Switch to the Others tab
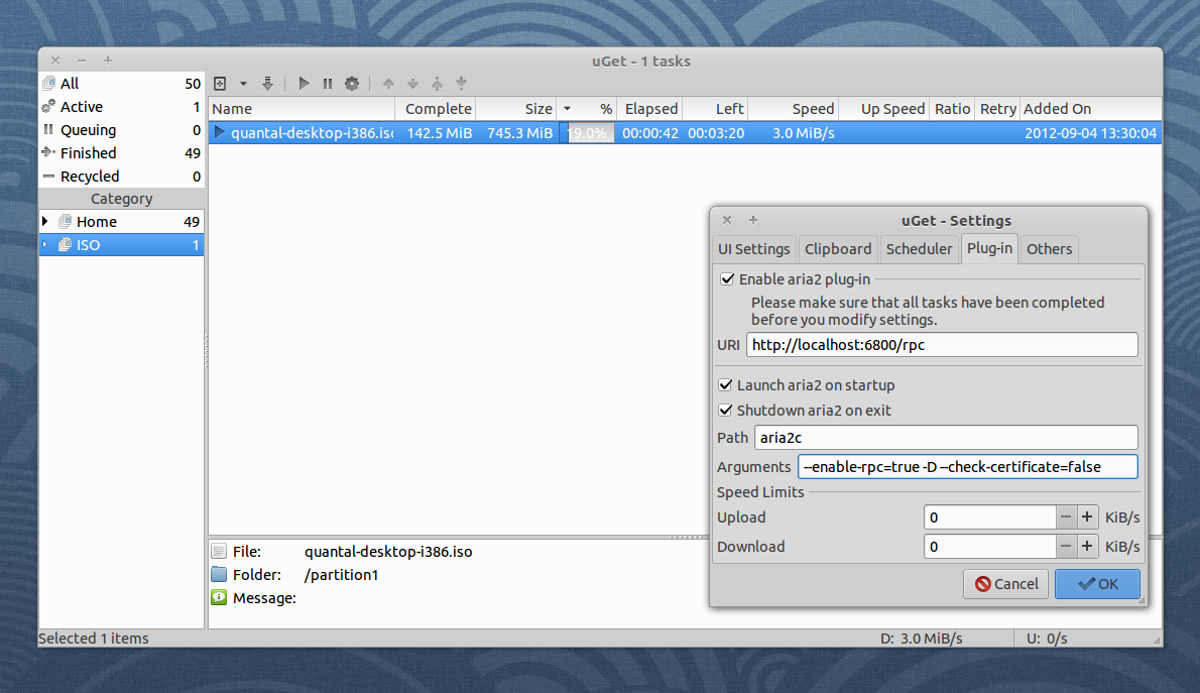Screen dimensions: 1200x693 [x=1049, y=249]
